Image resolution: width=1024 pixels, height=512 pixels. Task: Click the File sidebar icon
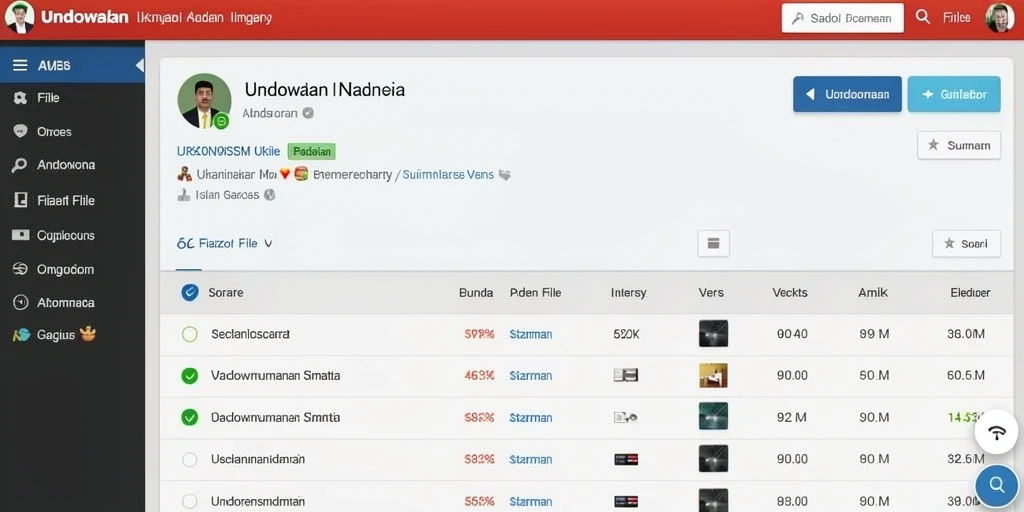point(20,98)
